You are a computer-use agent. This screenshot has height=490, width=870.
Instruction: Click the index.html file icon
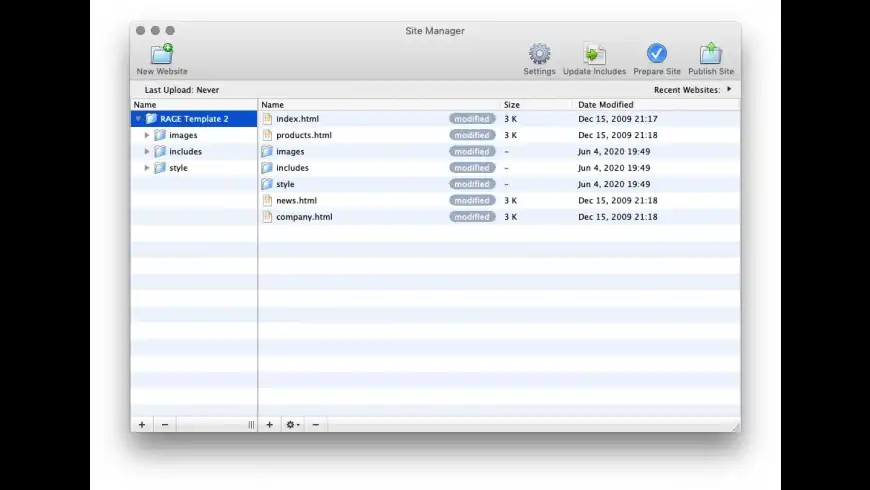pyautogui.click(x=267, y=119)
